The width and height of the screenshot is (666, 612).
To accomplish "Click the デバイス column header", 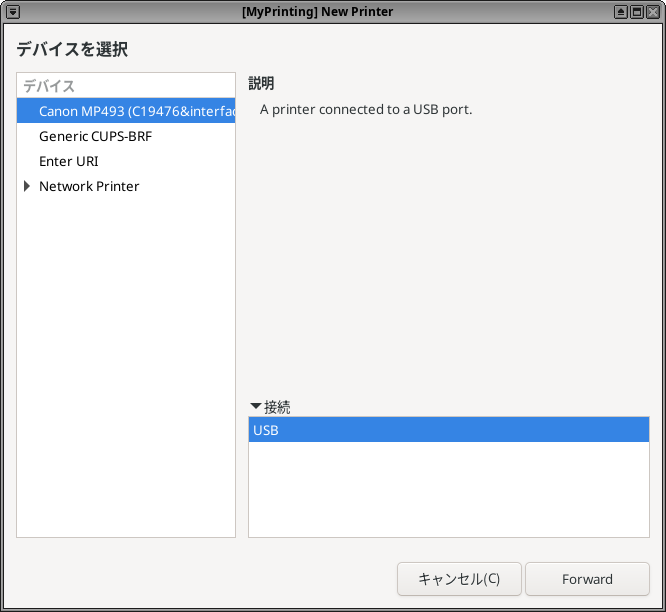I will [x=126, y=86].
